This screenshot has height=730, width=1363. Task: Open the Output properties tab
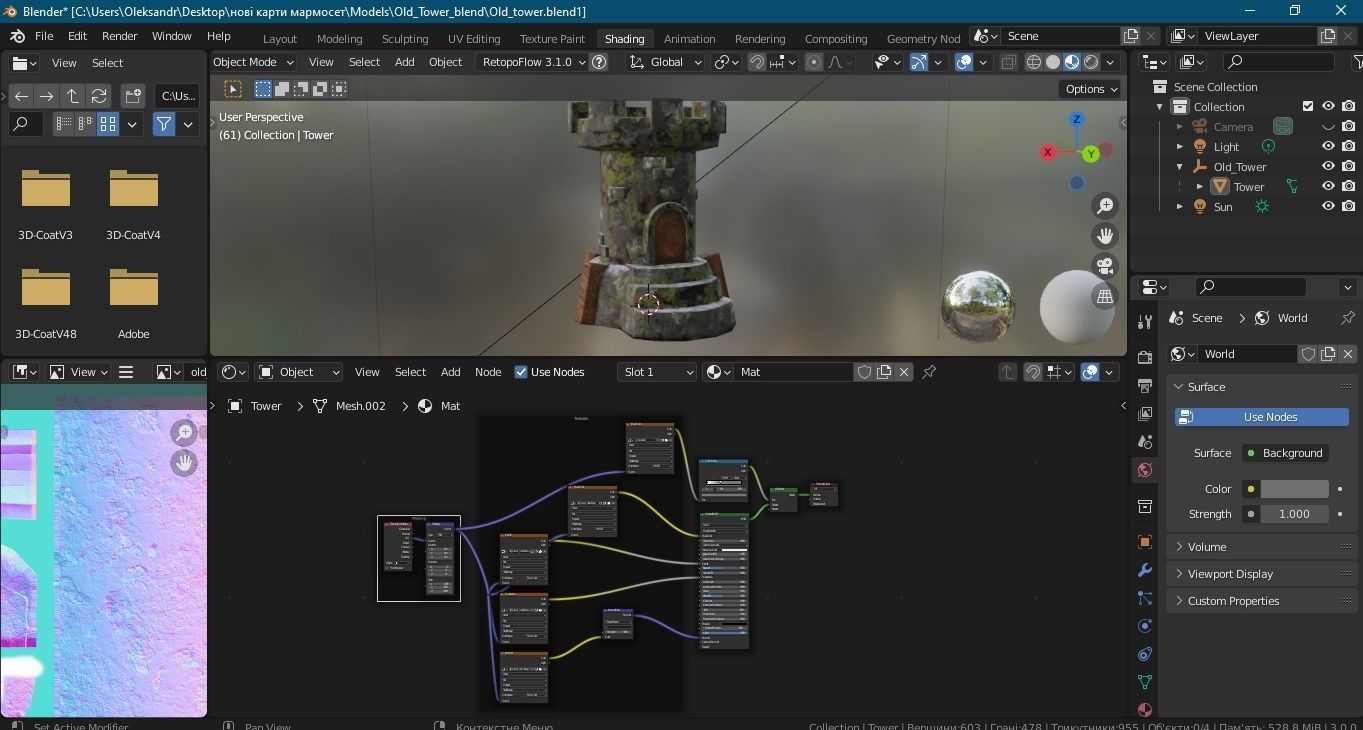[x=1145, y=385]
